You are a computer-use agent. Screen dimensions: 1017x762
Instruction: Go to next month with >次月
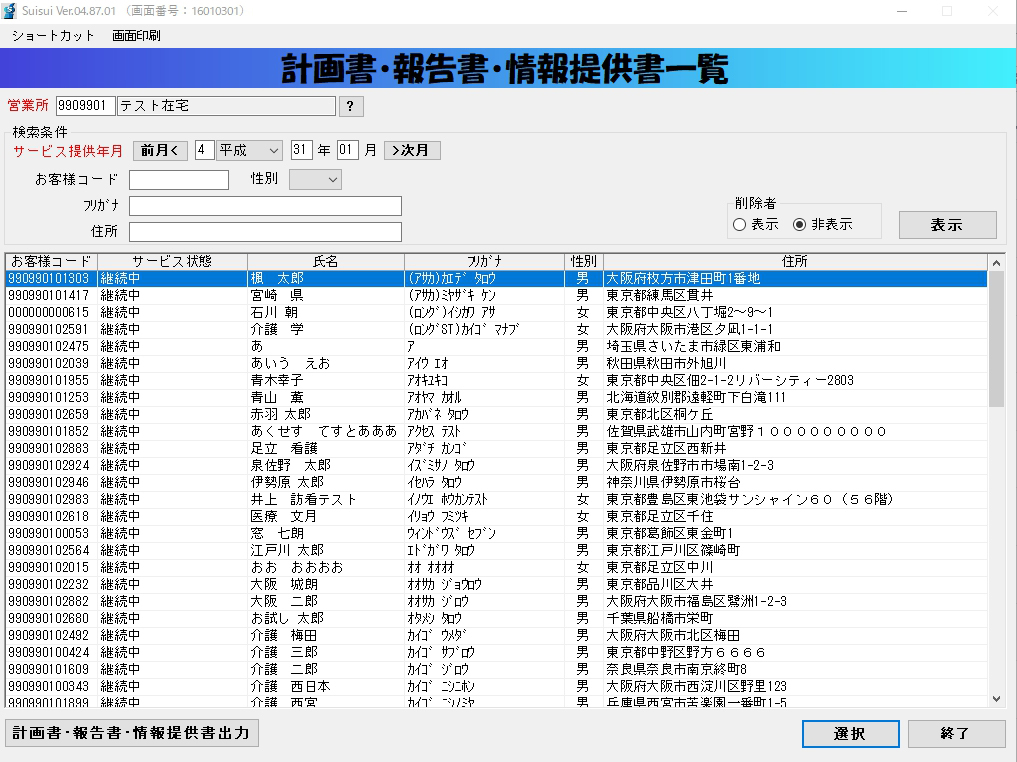pos(413,150)
